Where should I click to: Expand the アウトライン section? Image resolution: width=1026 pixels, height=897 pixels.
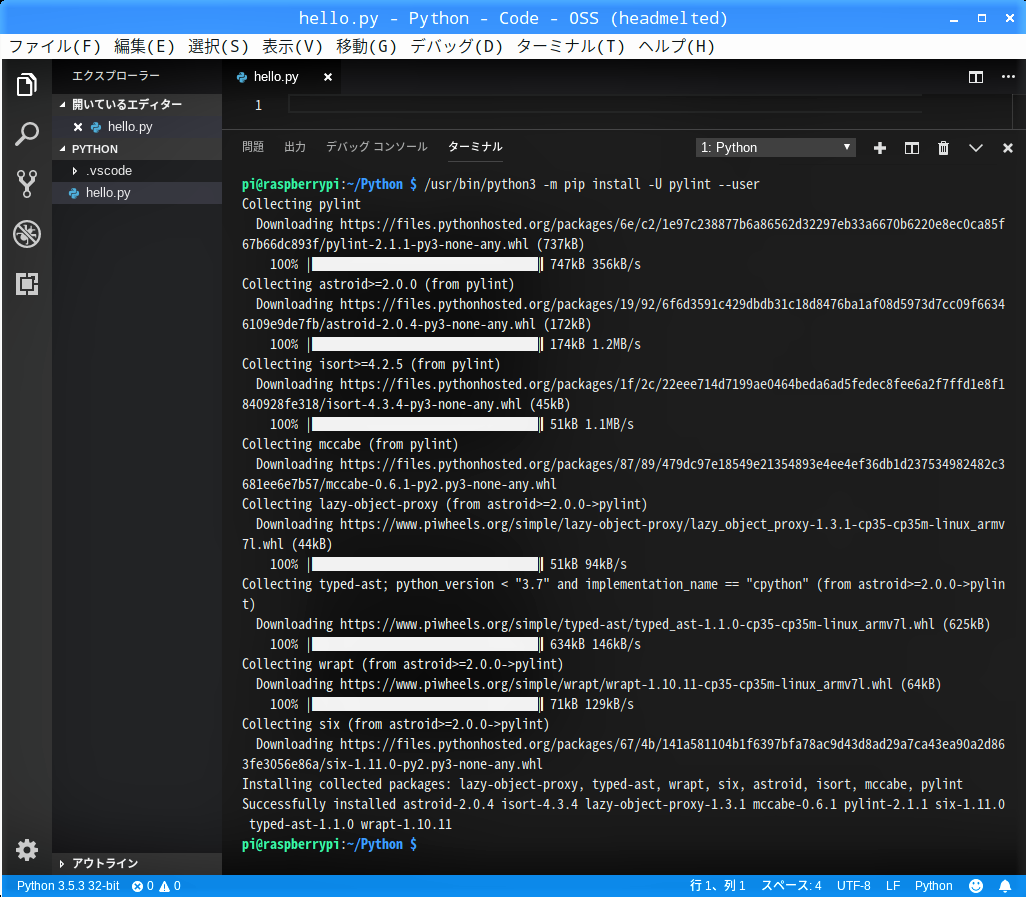[137, 863]
